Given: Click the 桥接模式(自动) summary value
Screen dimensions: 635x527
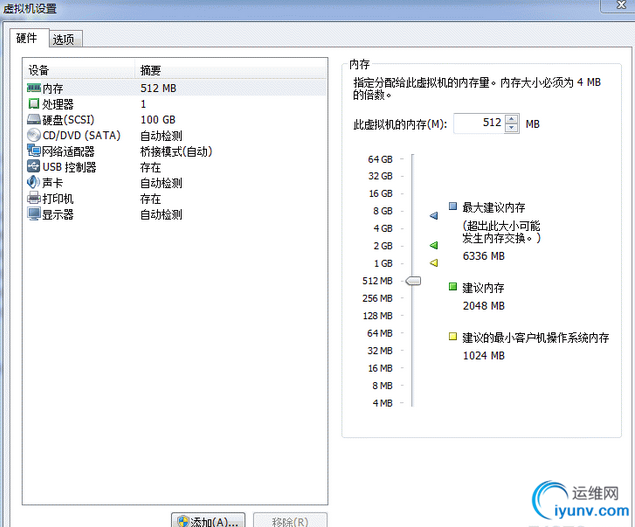Looking at the screenshot, I should coord(176,151).
